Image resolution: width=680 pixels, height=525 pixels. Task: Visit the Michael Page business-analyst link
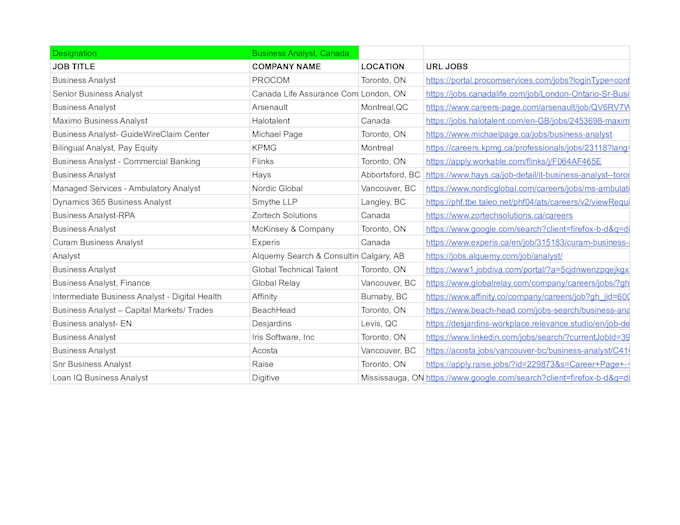[x=519, y=134]
